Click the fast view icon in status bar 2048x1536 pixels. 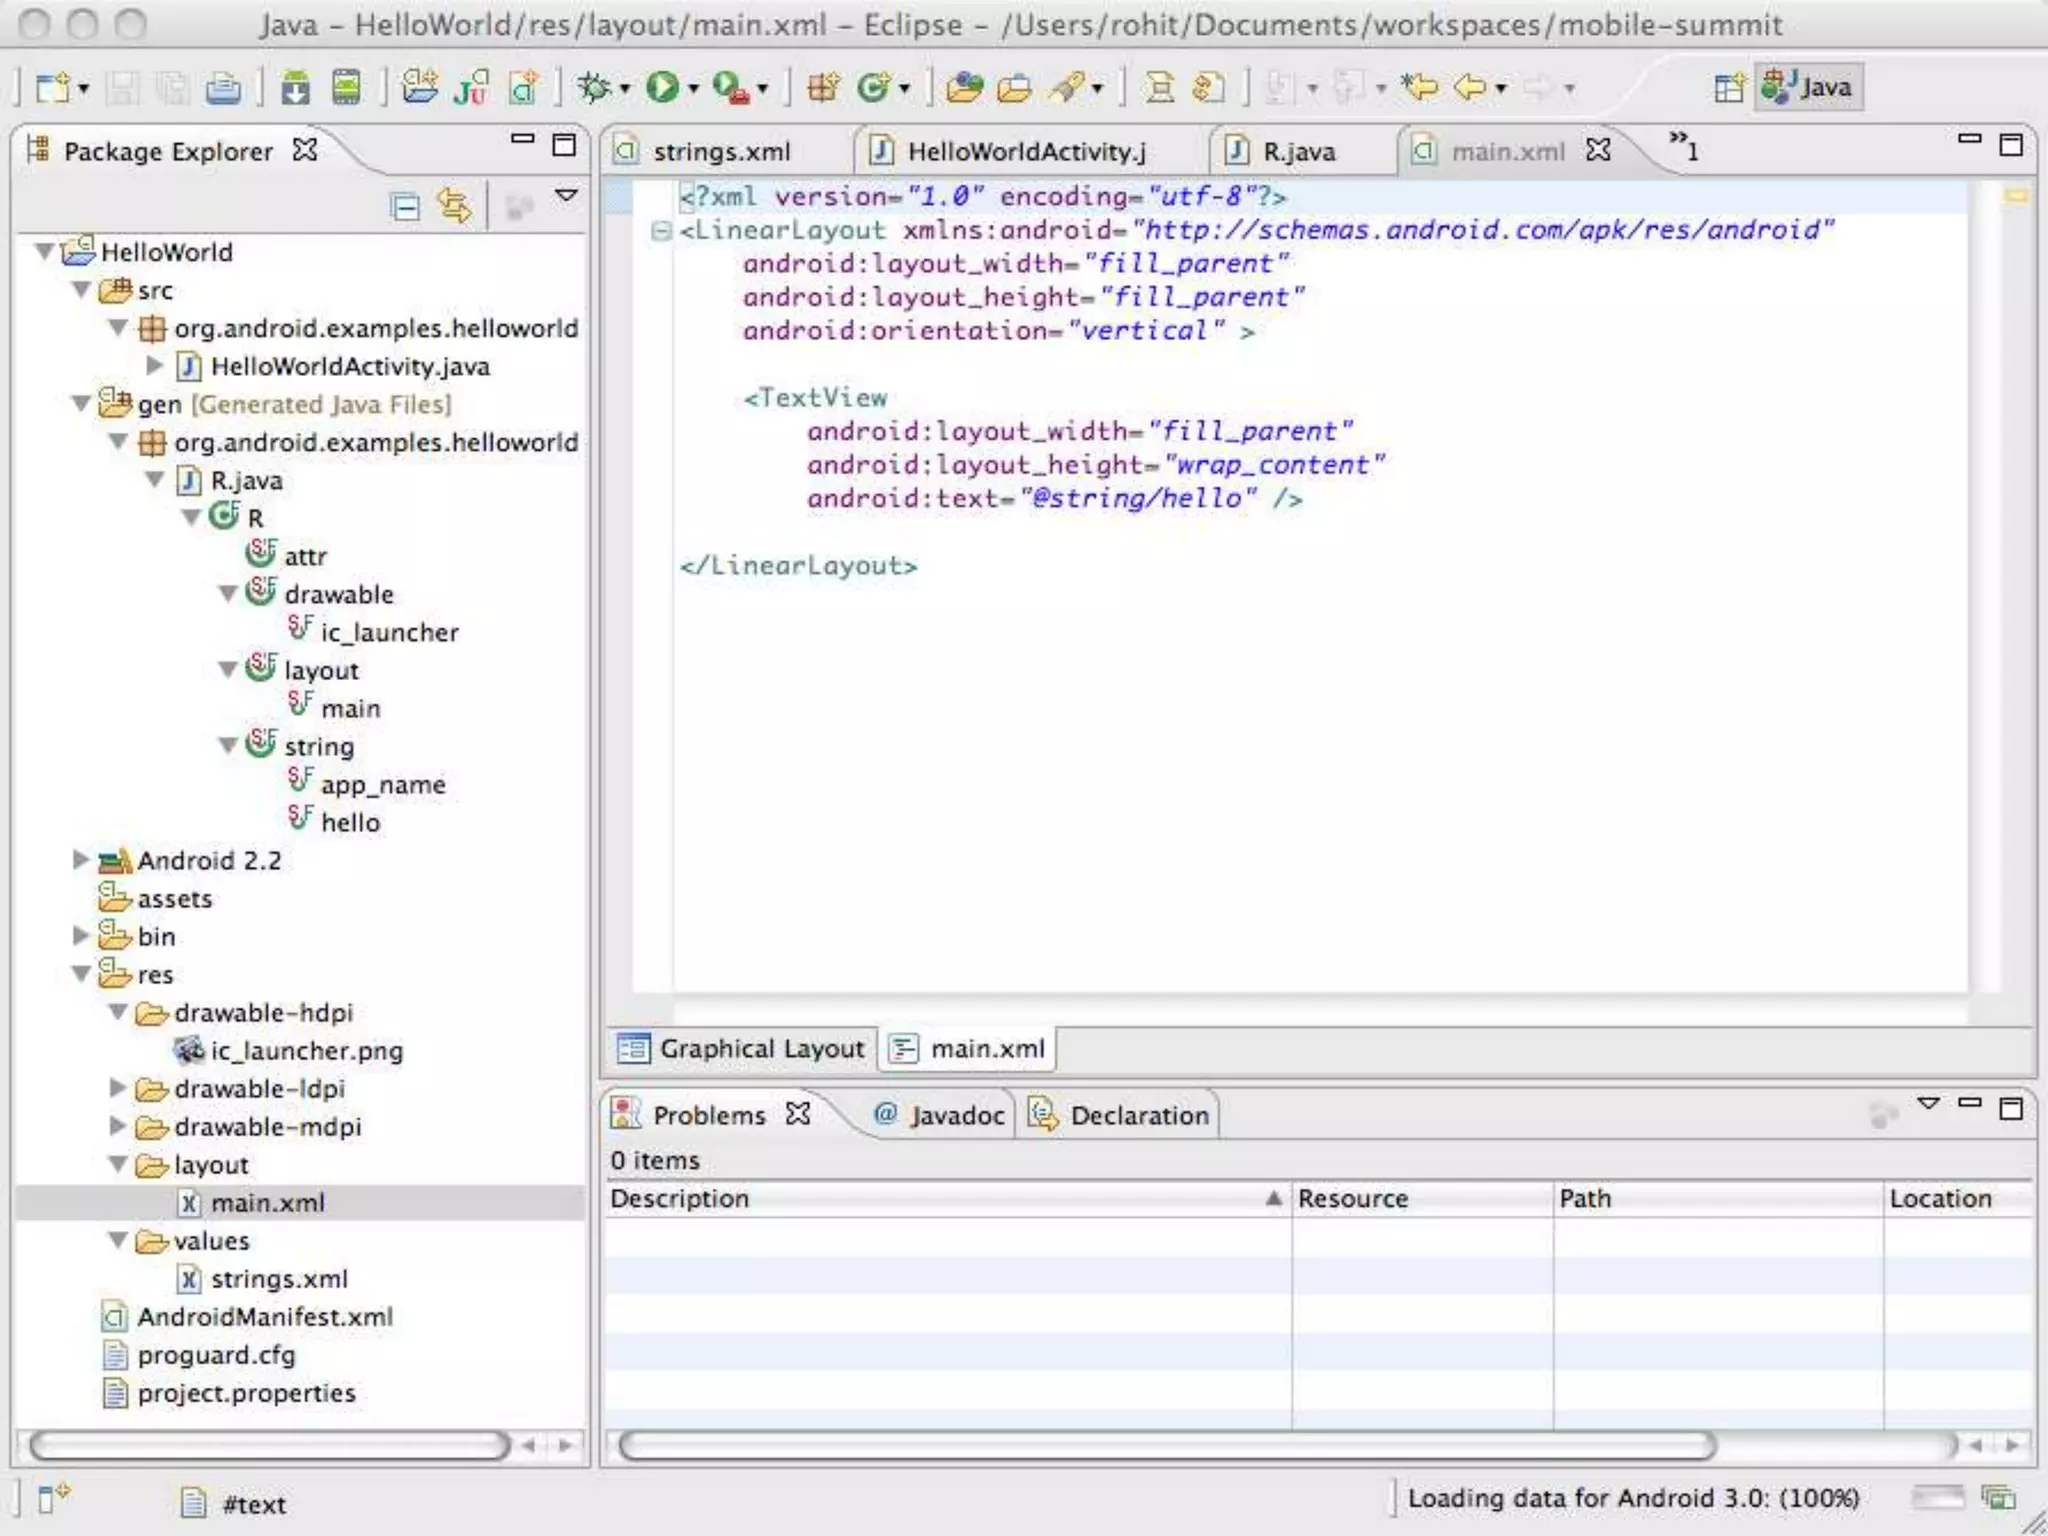click(x=53, y=1498)
